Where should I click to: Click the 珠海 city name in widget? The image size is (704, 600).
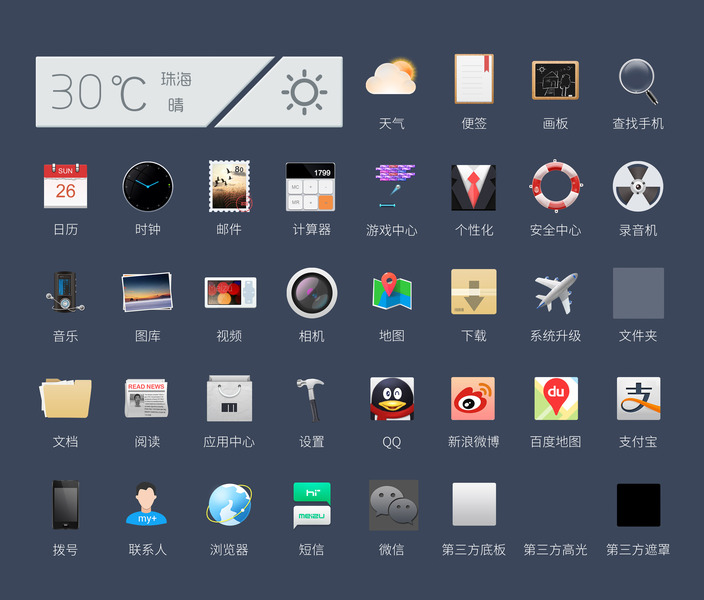pos(176,79)
